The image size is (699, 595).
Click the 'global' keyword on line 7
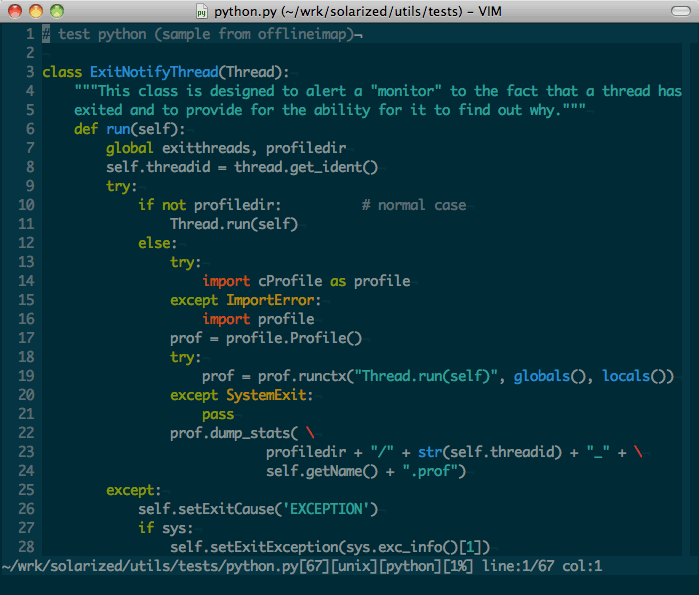click(x=130, y=148)
